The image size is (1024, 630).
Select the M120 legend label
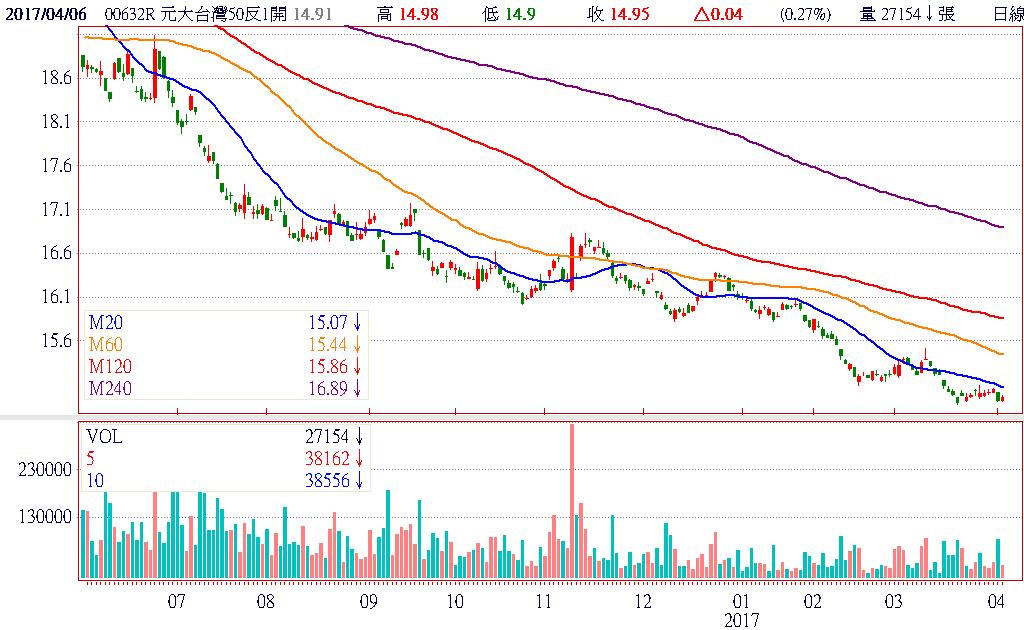(112, 366)
